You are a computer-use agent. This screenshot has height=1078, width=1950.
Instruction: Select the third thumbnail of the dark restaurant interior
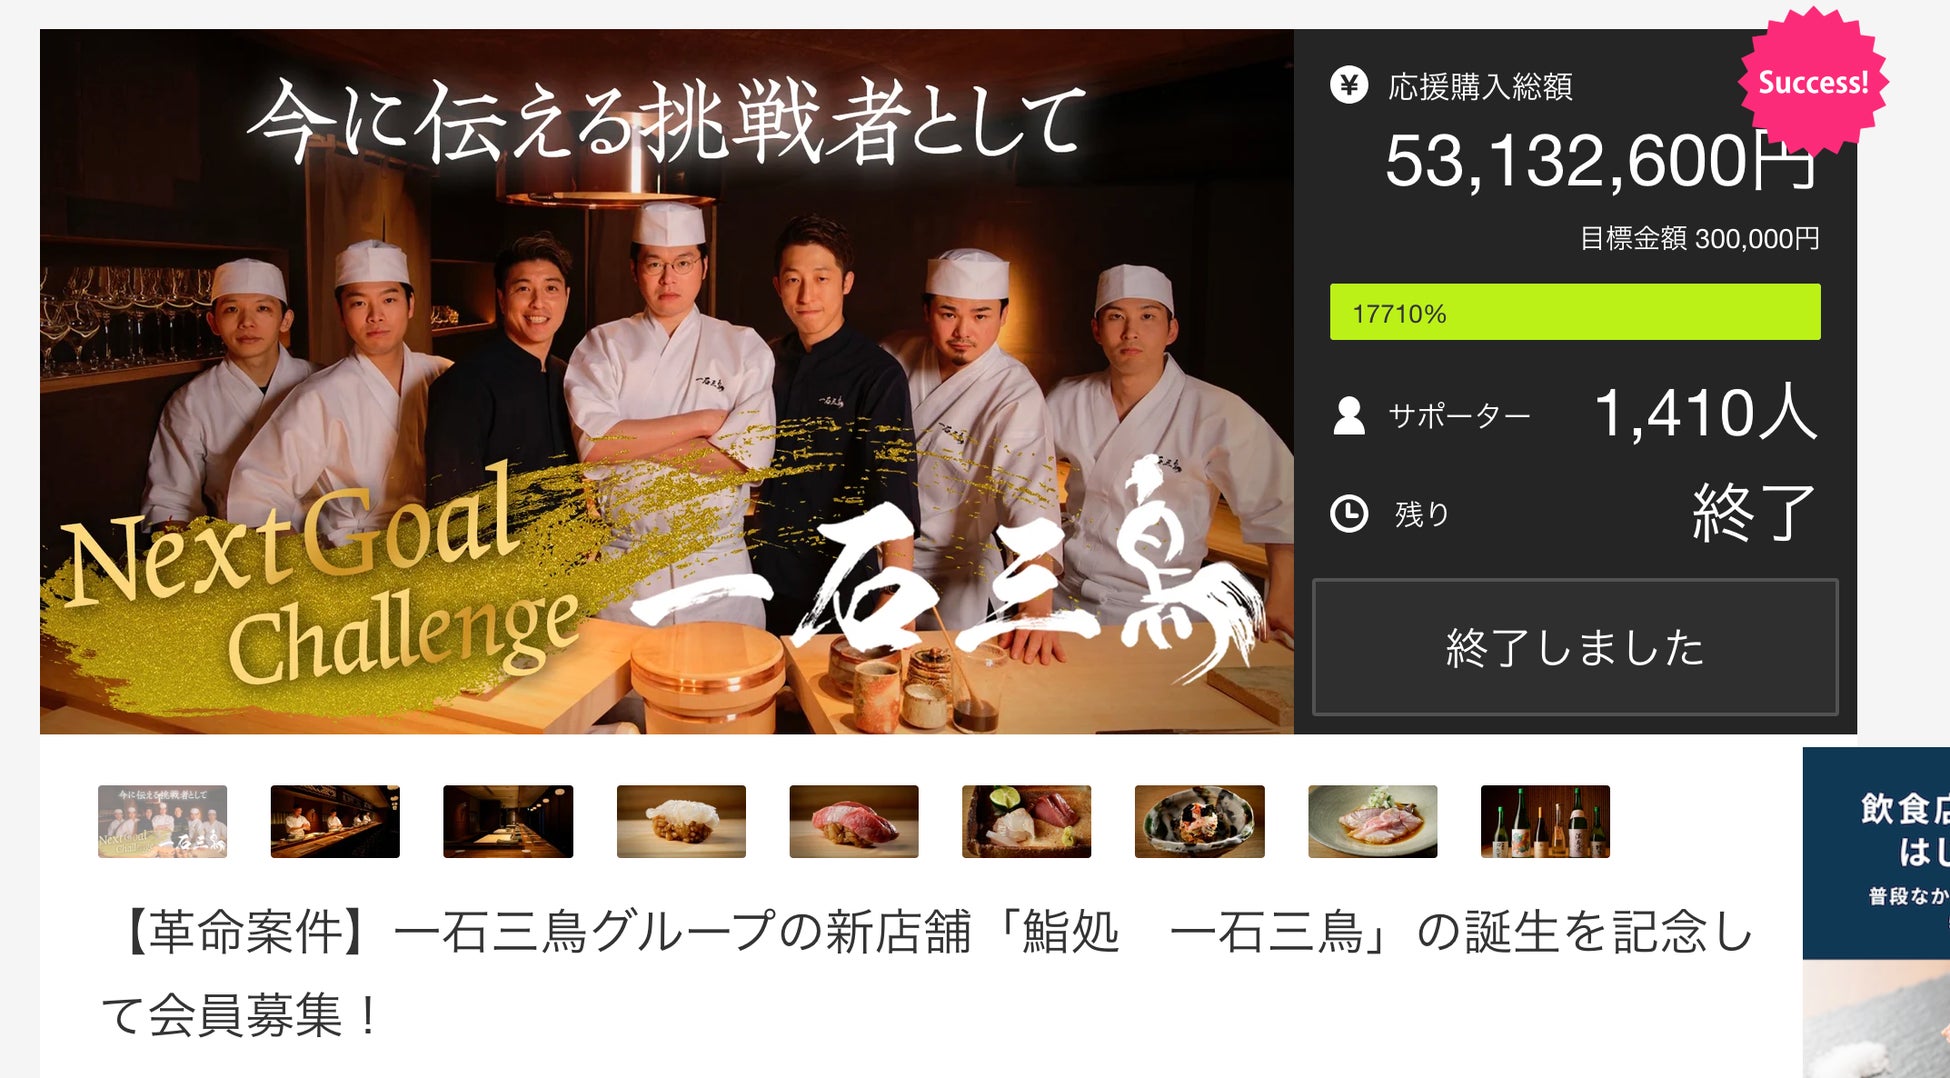[x=508, y=821]
